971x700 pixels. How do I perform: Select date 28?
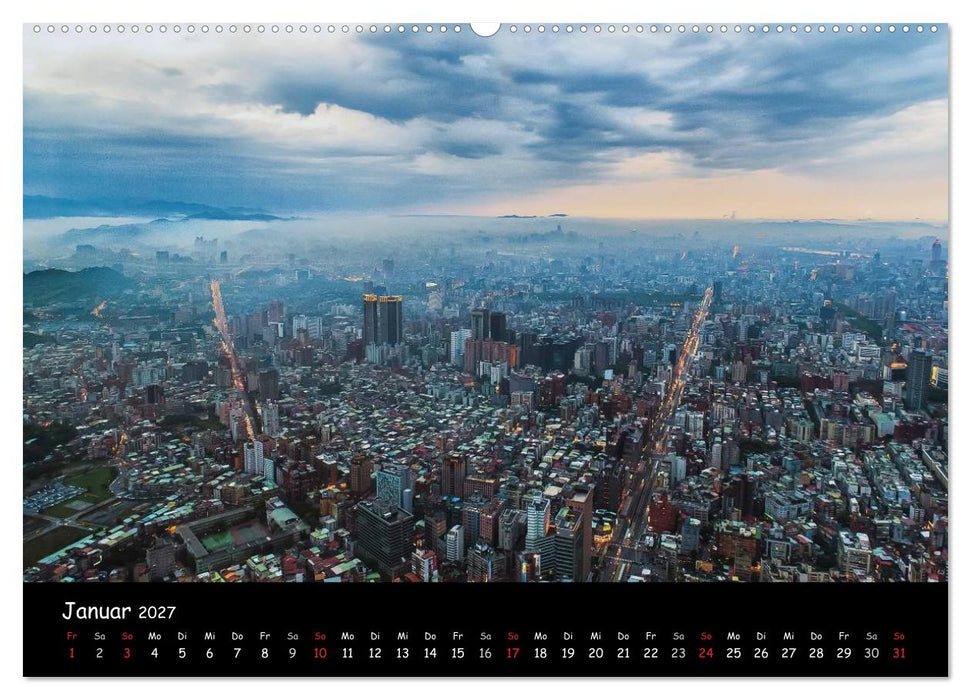[x=816, y=653]
